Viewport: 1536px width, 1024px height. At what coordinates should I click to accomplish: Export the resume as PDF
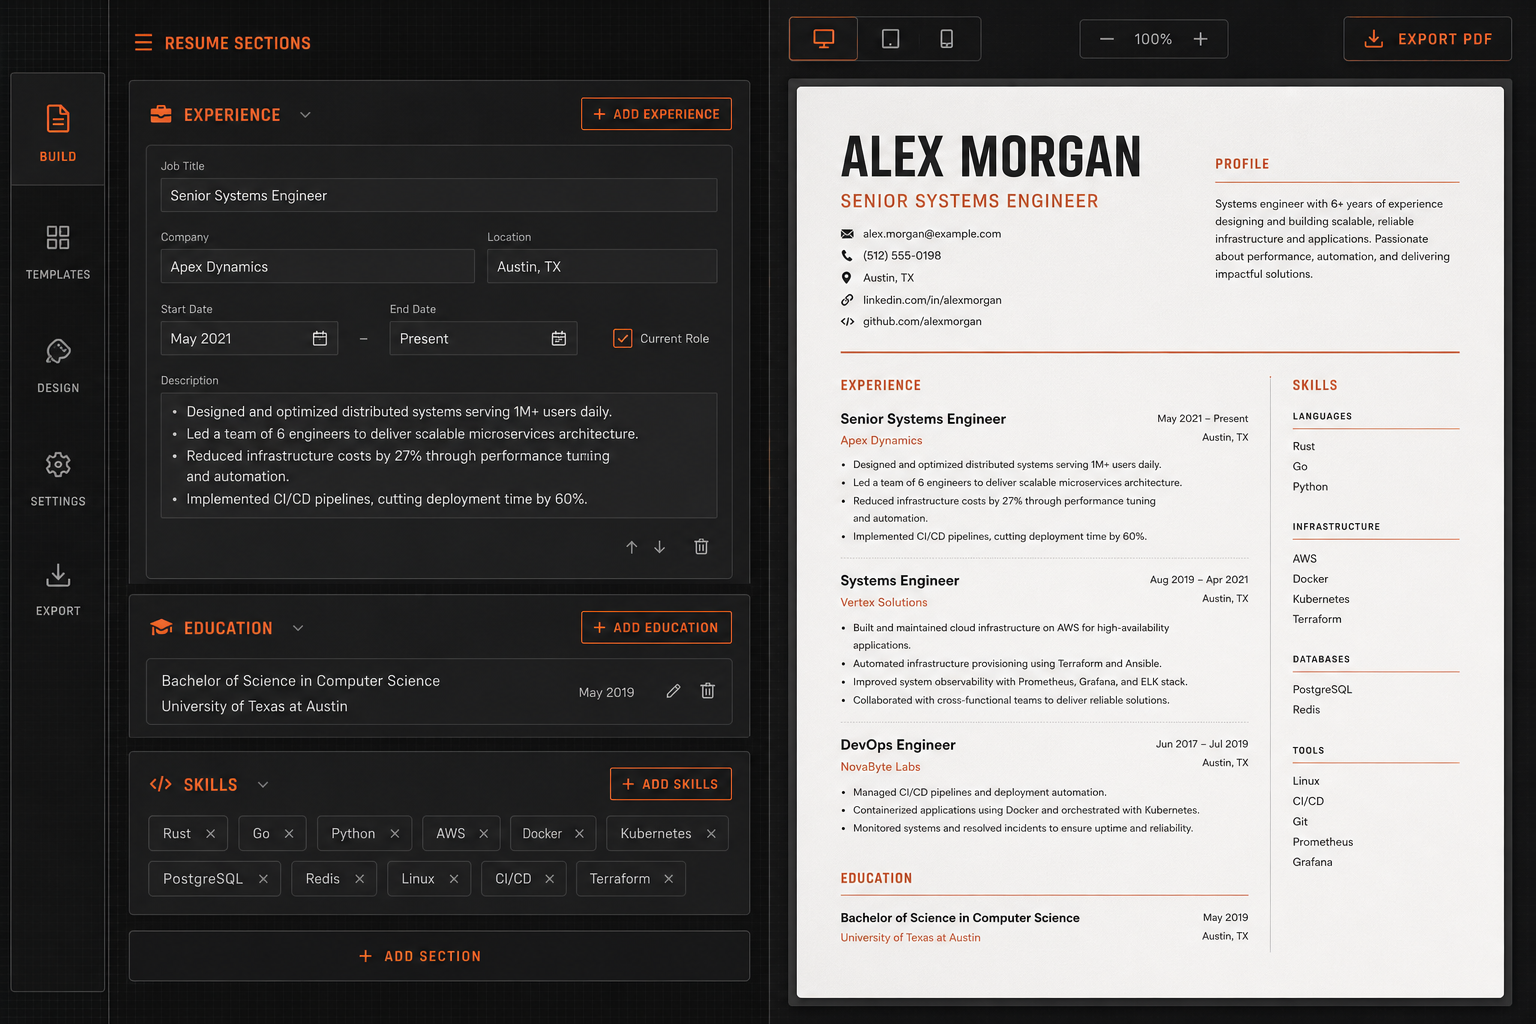pos(1427,39)
